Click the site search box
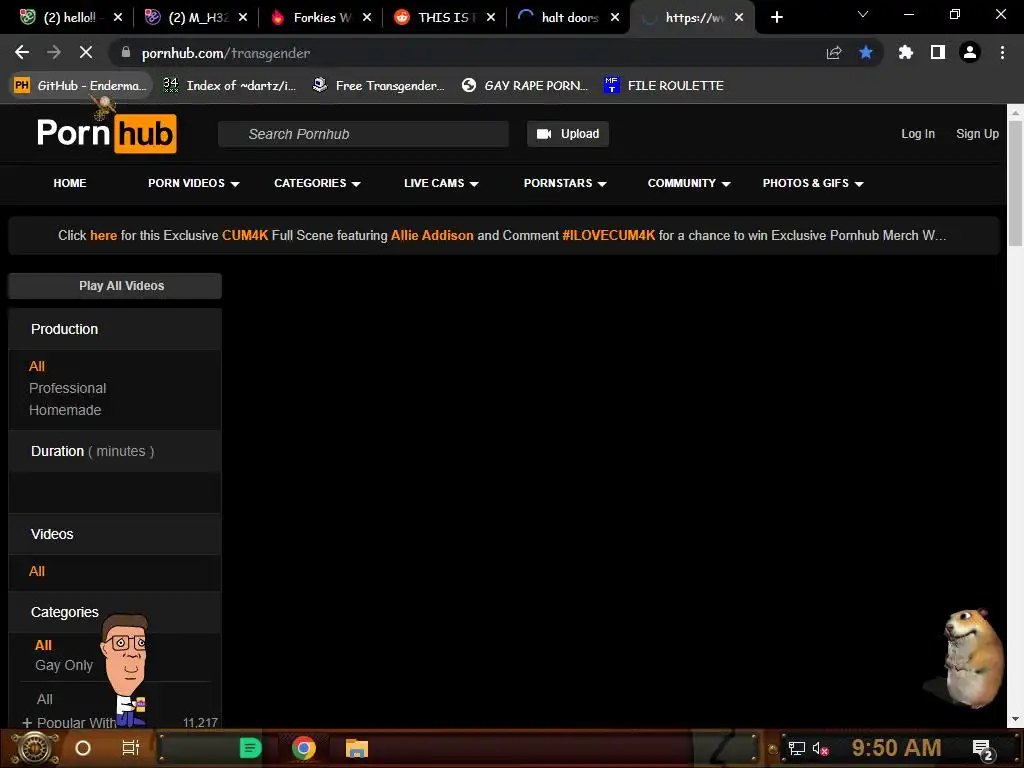This screenshot has width=1024, height=768. pos(363,134)
